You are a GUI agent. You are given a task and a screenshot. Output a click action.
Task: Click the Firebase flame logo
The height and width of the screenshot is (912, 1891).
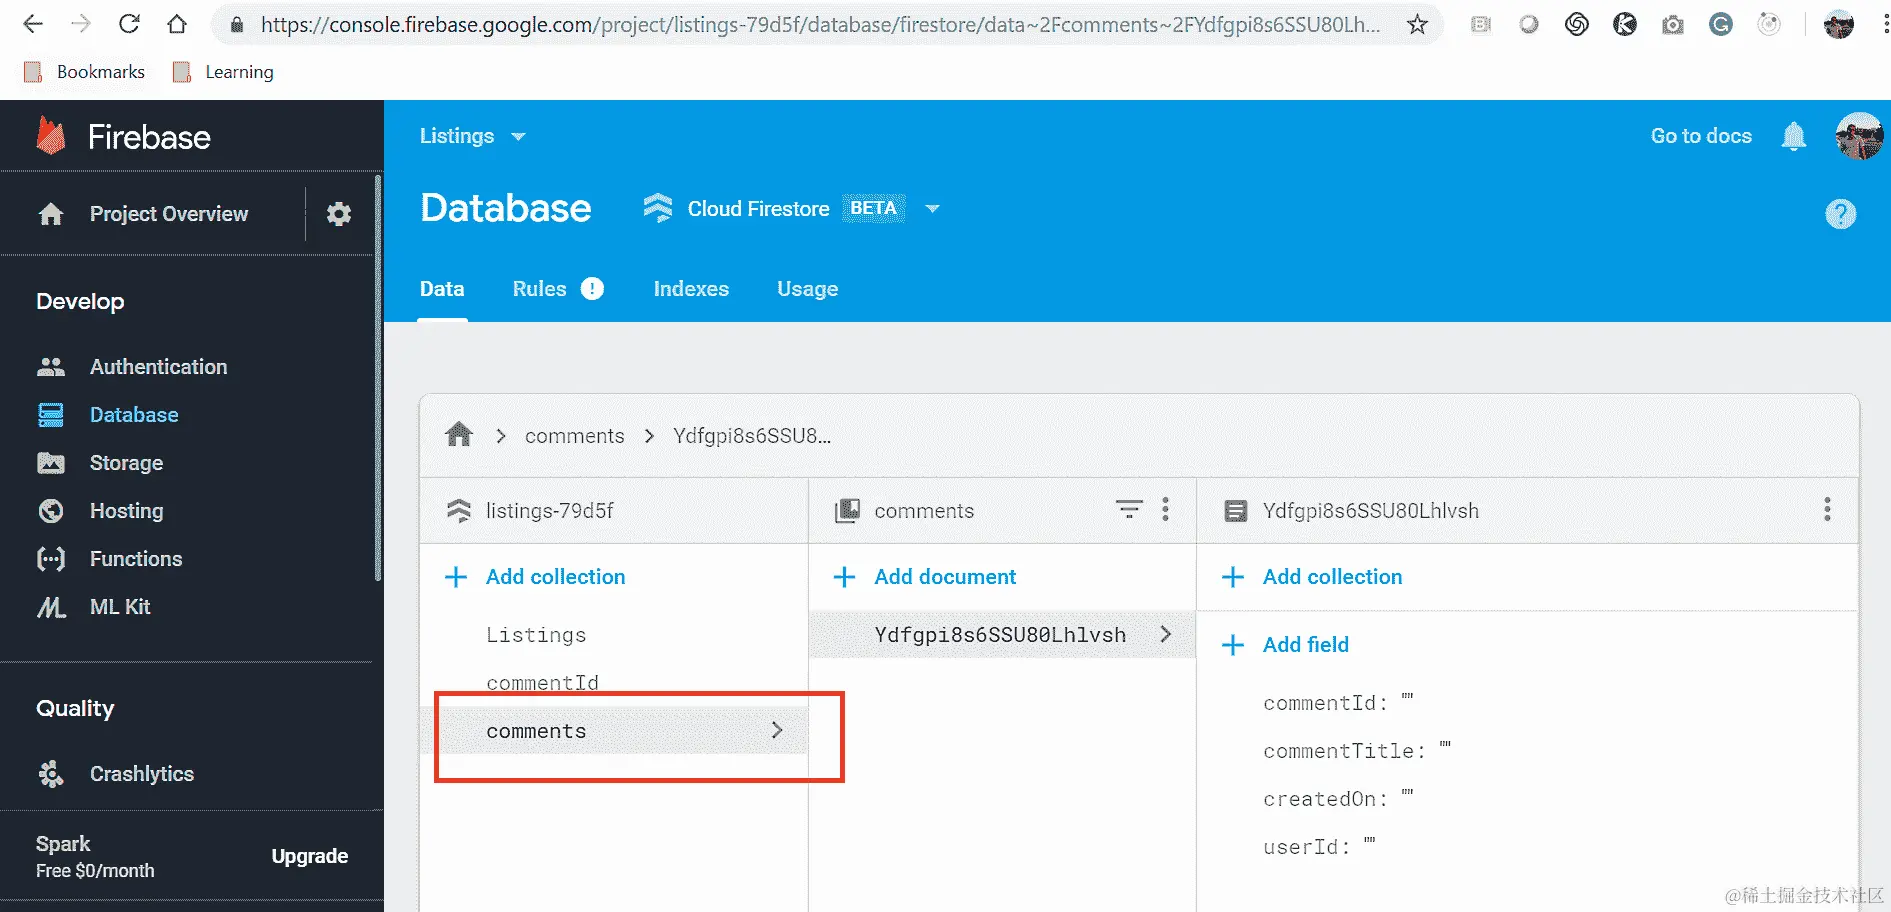(x=51, y=136)
